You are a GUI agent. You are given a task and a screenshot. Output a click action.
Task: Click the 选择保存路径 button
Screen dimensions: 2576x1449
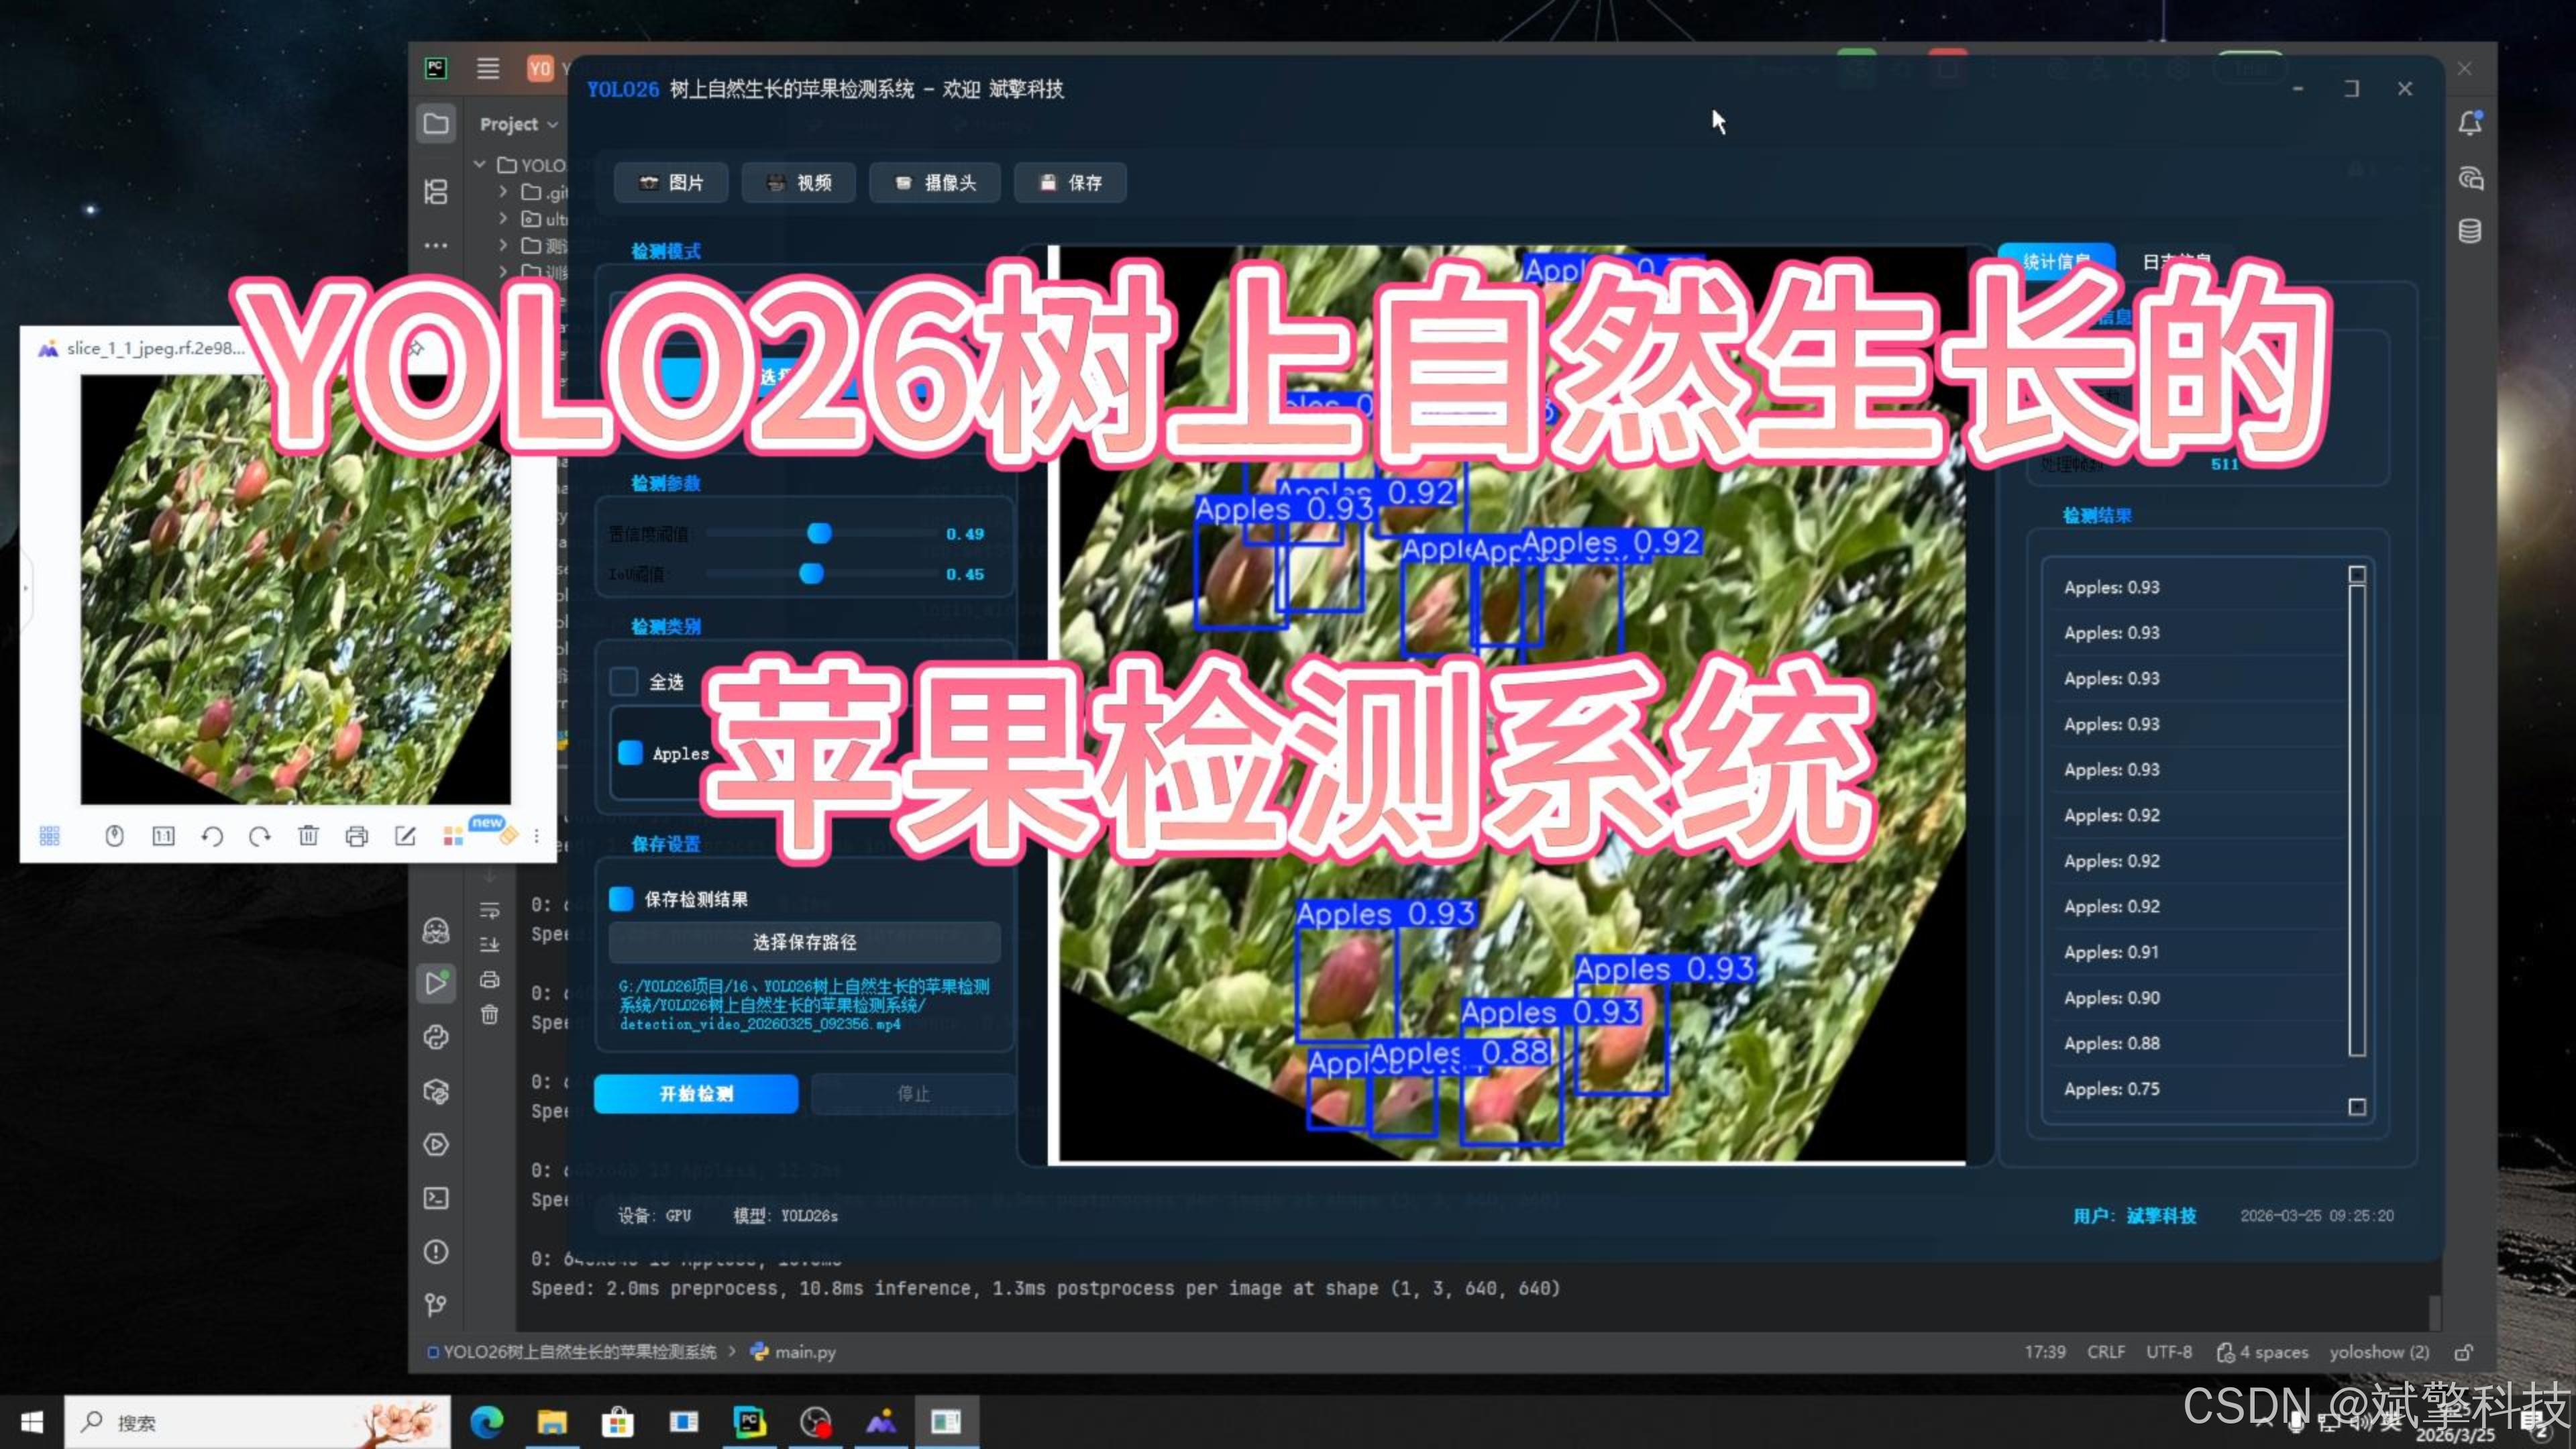click(804, 942)
